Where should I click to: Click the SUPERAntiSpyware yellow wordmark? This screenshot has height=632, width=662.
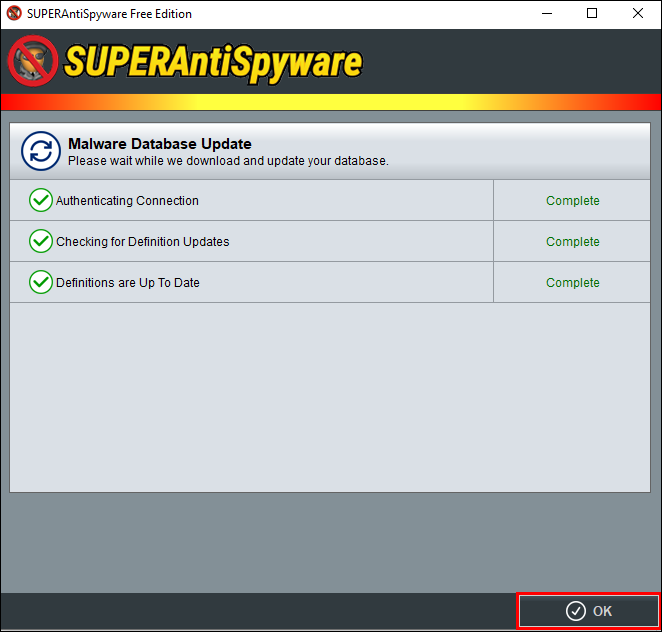tap(213, 62)
